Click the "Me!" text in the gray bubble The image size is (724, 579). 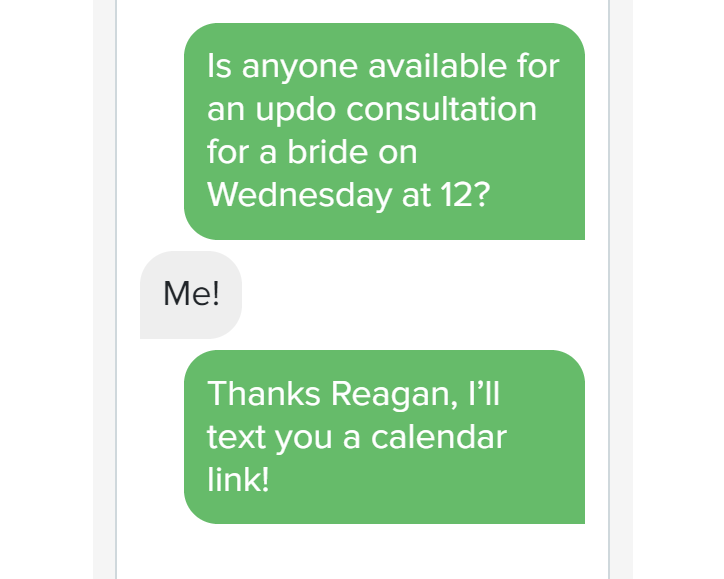(x=191, y=293)
